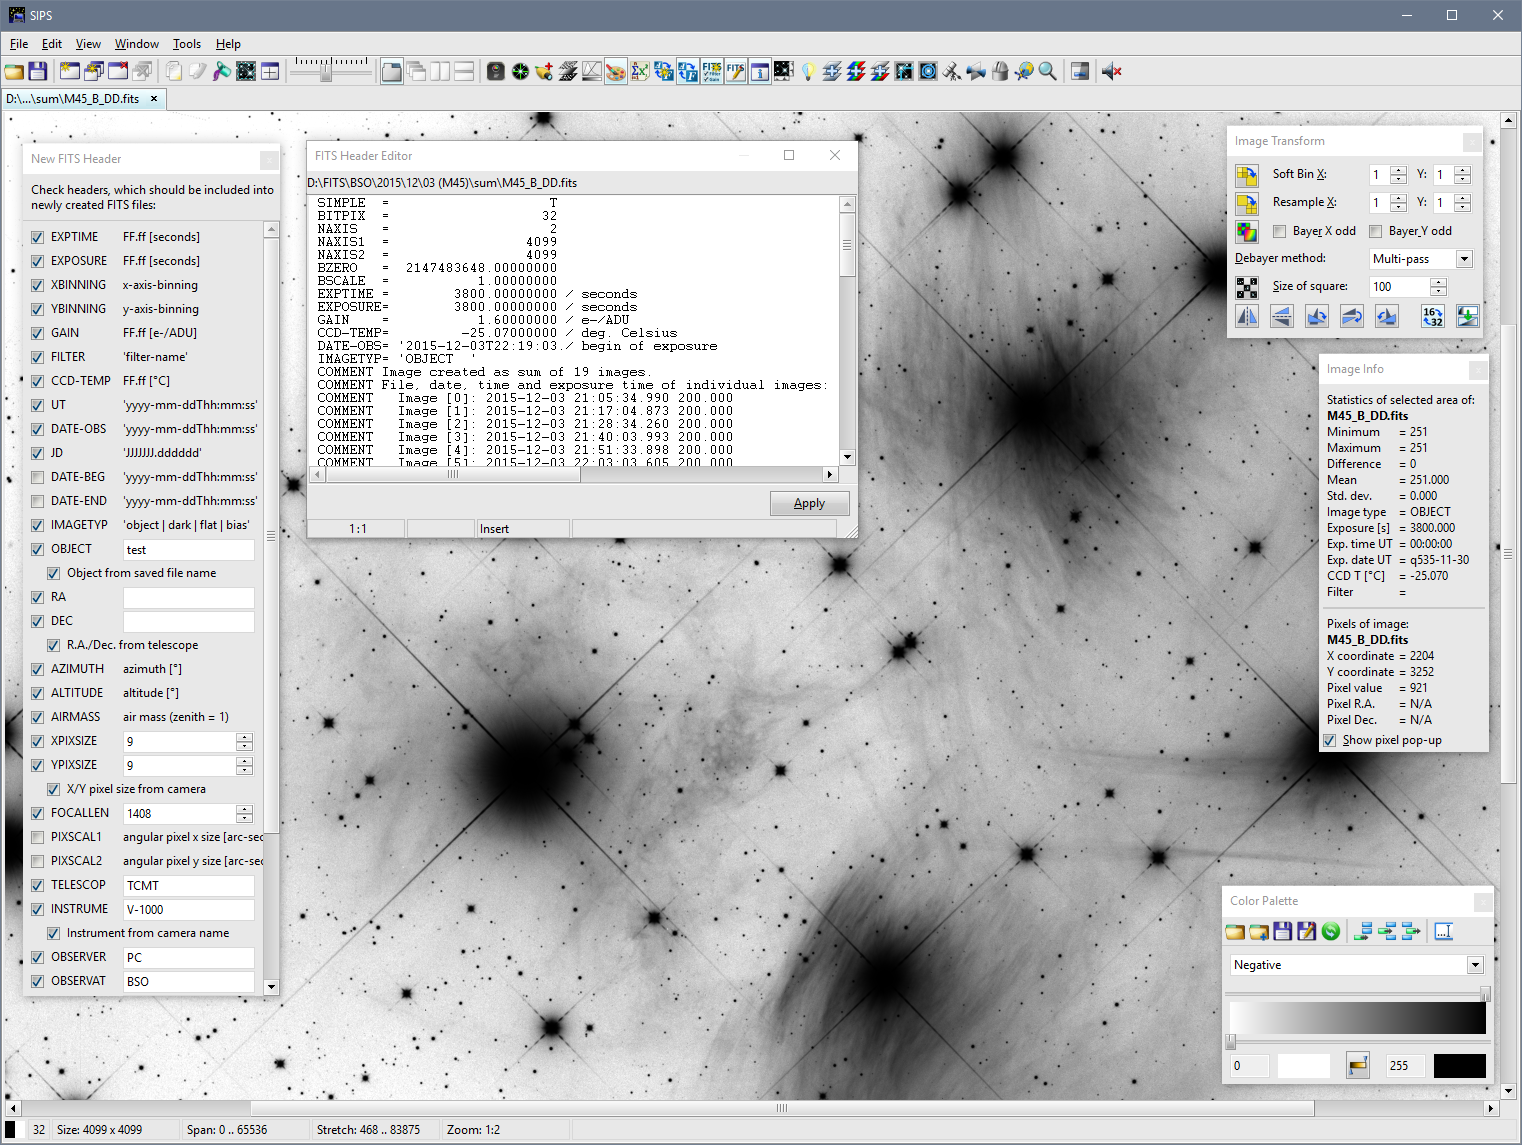Open the Tools menu

(x=186, y=44)
